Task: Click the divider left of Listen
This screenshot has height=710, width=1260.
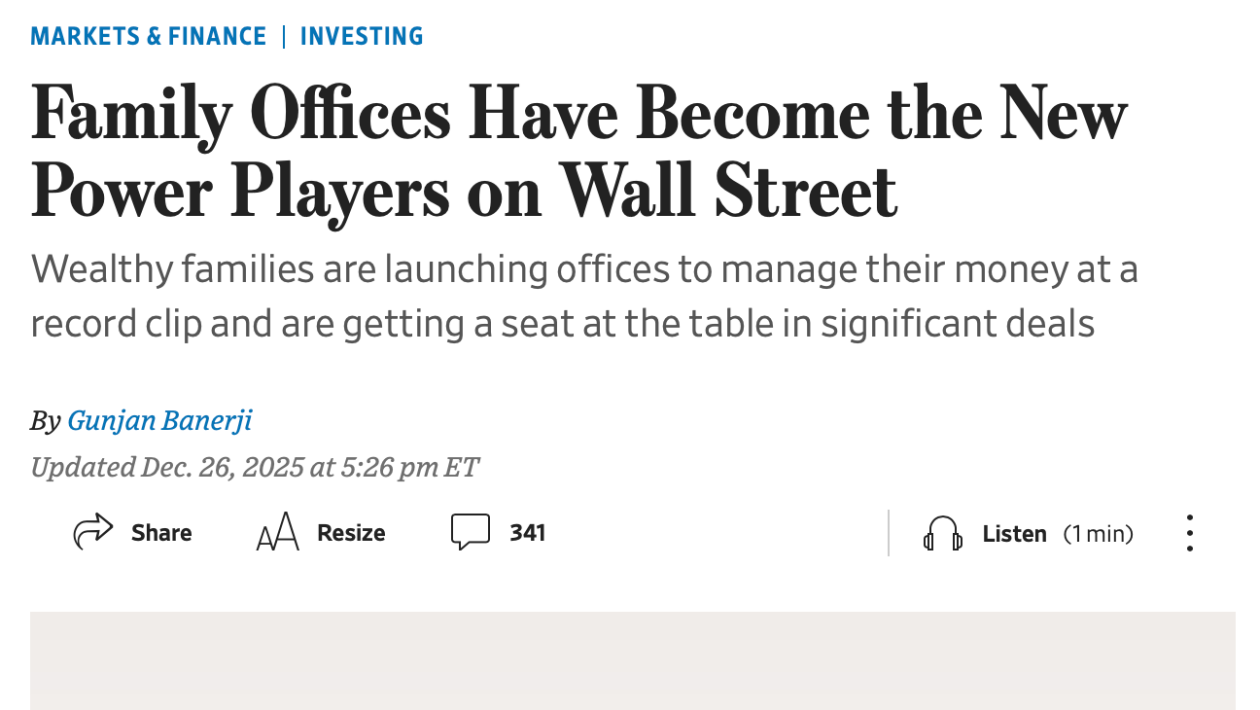Action: click(x=888, y=533)
